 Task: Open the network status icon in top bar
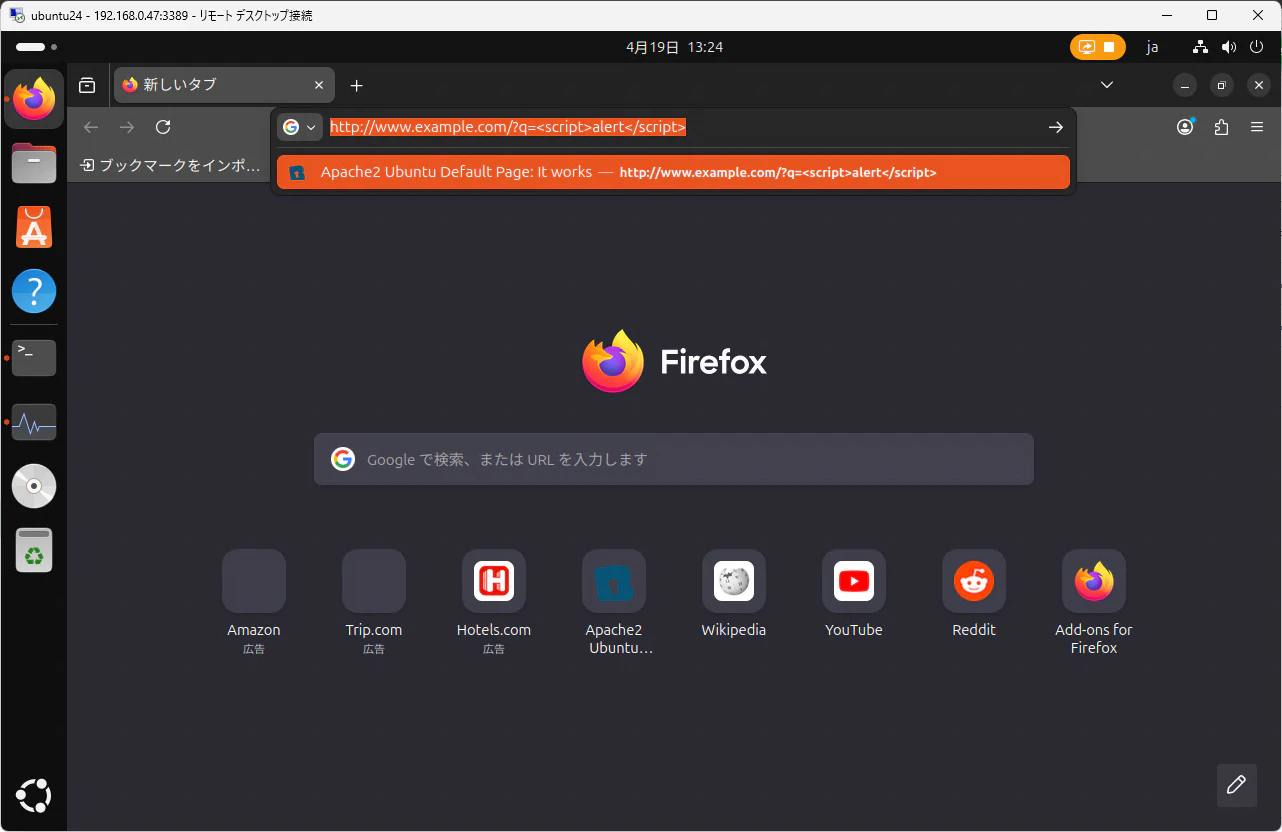point(1201,47)
